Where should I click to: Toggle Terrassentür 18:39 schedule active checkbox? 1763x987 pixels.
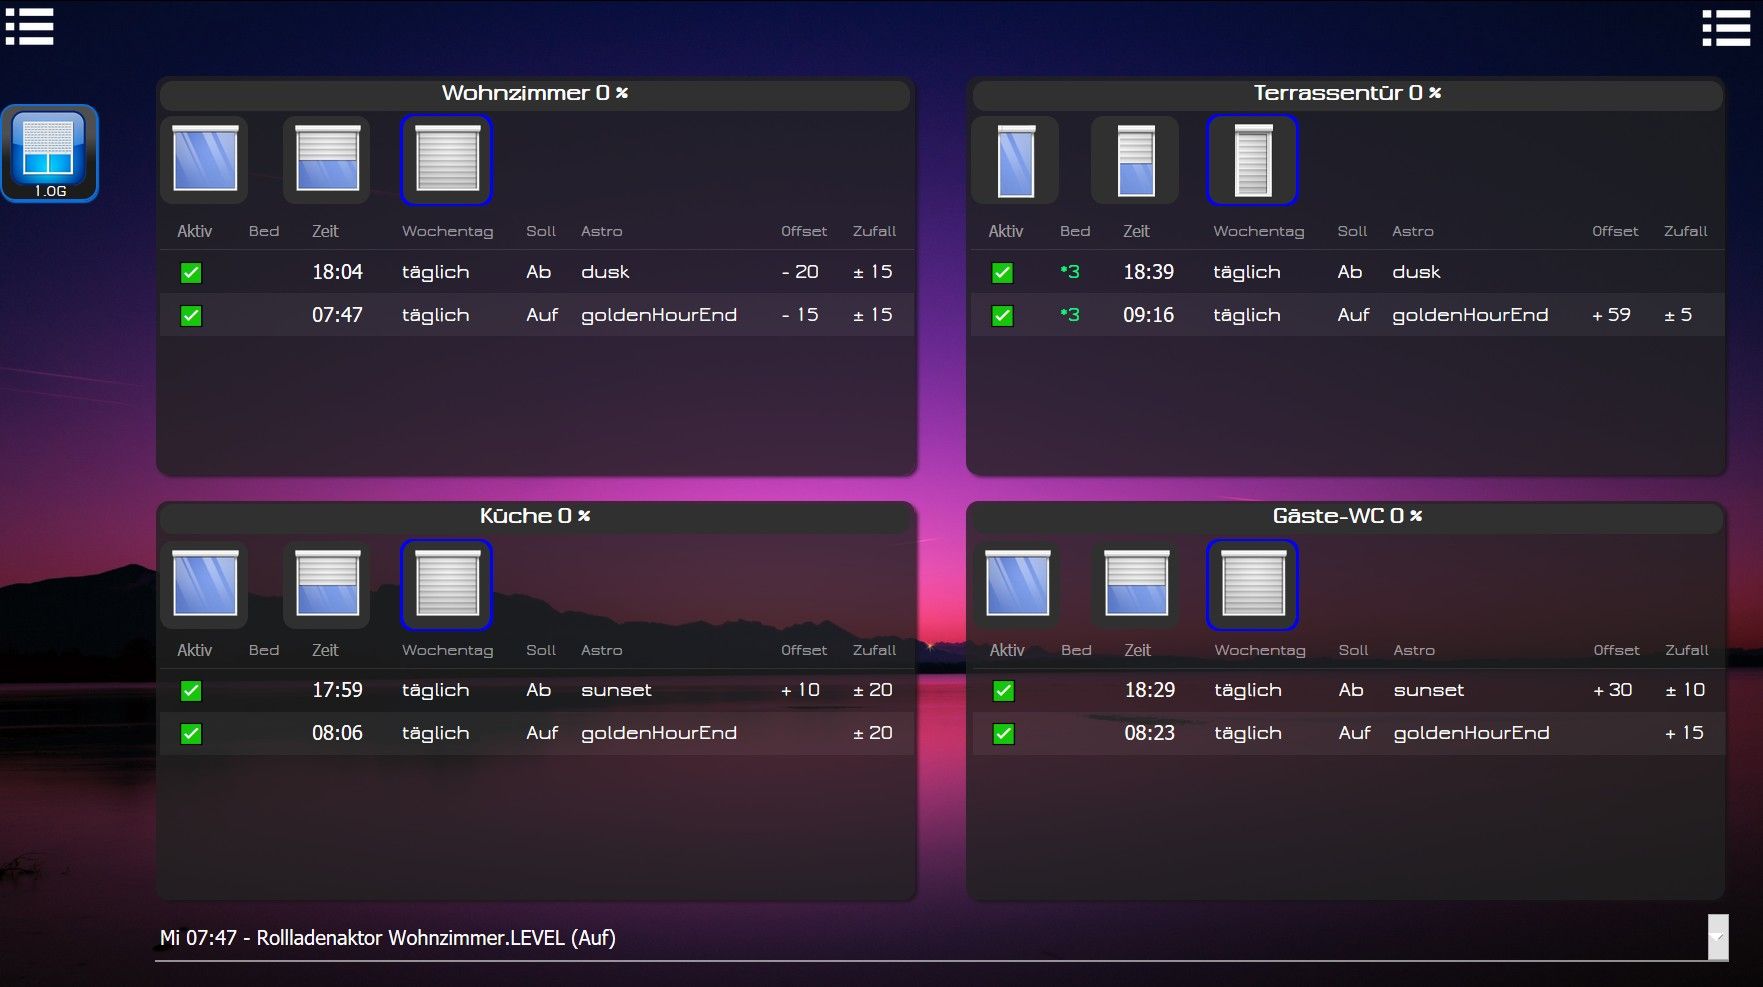pos(1002,273)
